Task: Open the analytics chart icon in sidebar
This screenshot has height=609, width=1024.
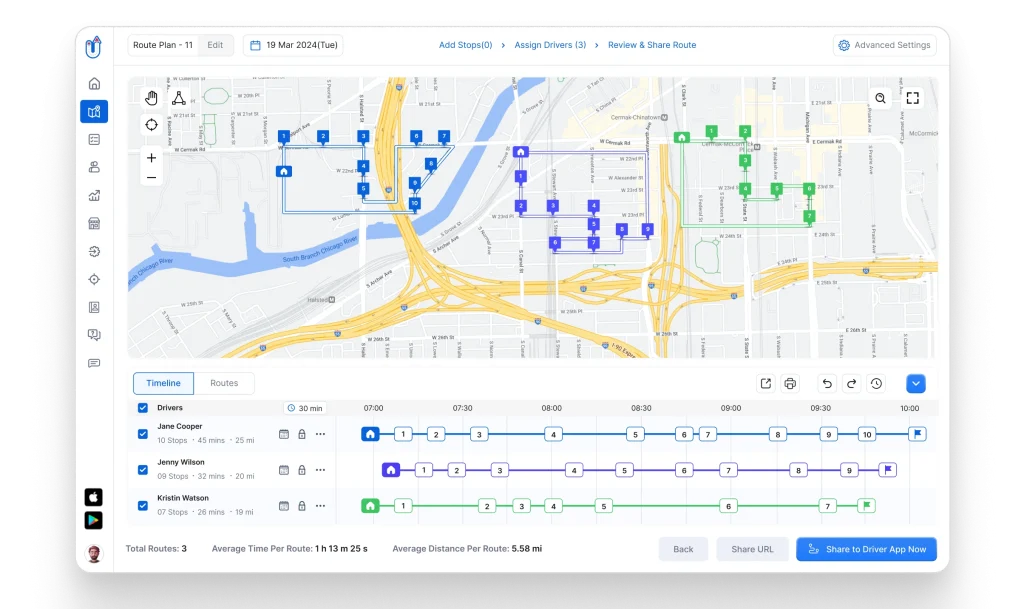Action: [x=94, y=196]
